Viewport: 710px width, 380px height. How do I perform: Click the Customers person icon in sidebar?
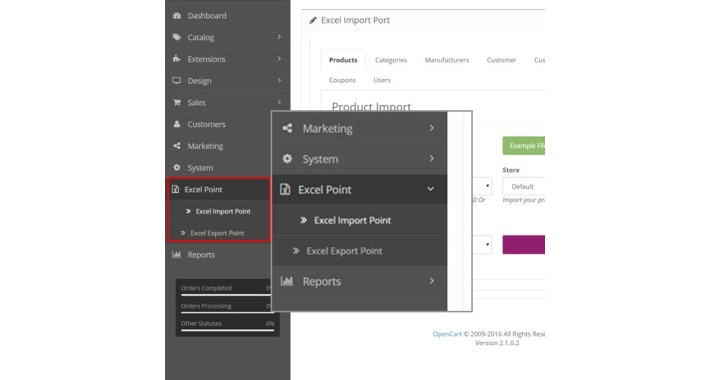pos(177,124)
